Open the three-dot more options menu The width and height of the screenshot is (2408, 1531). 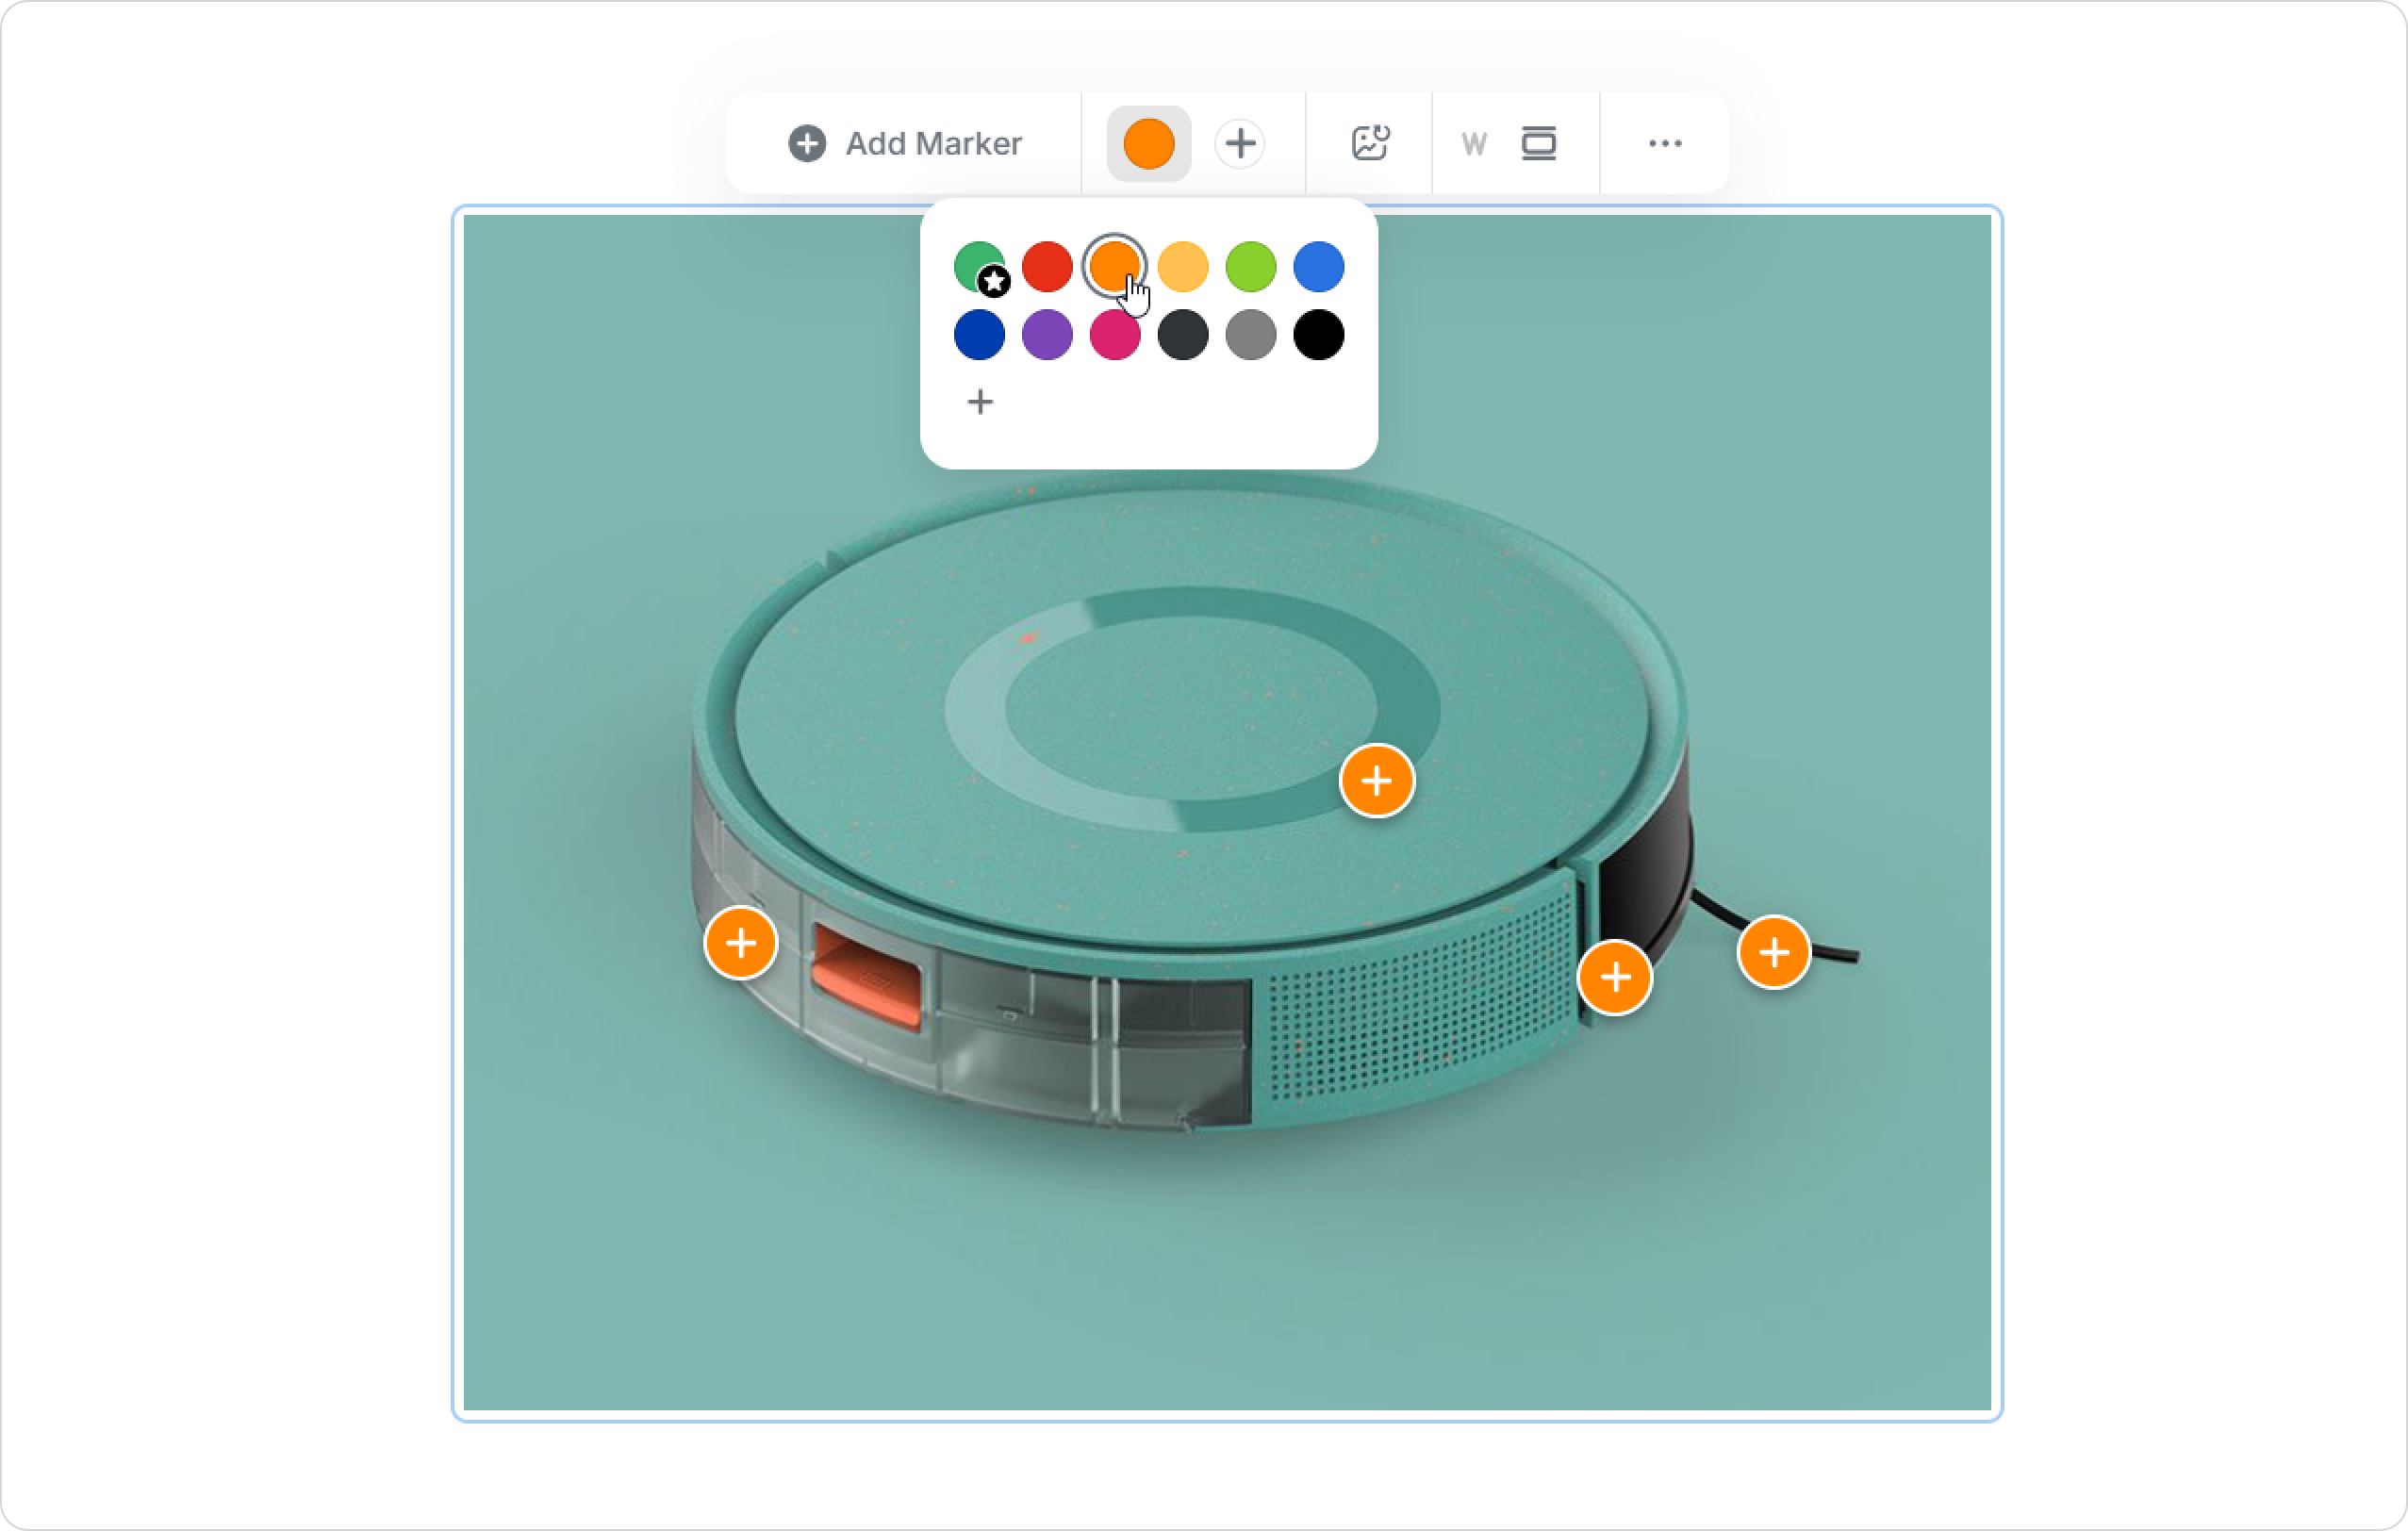tap(1664, 143)
